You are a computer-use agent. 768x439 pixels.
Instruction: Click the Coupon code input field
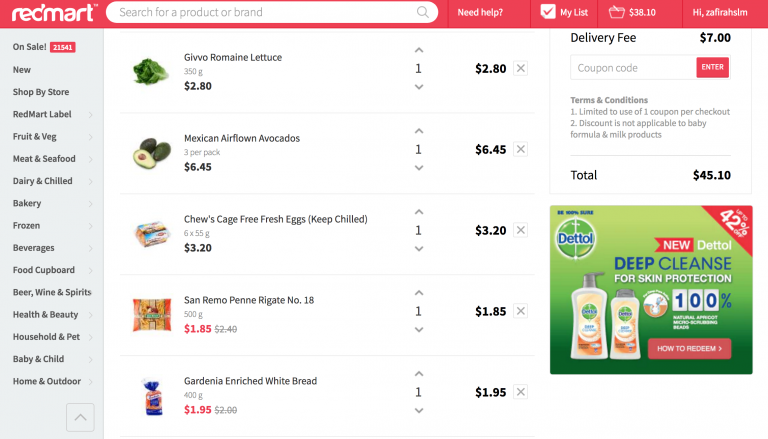click(633, 68)
